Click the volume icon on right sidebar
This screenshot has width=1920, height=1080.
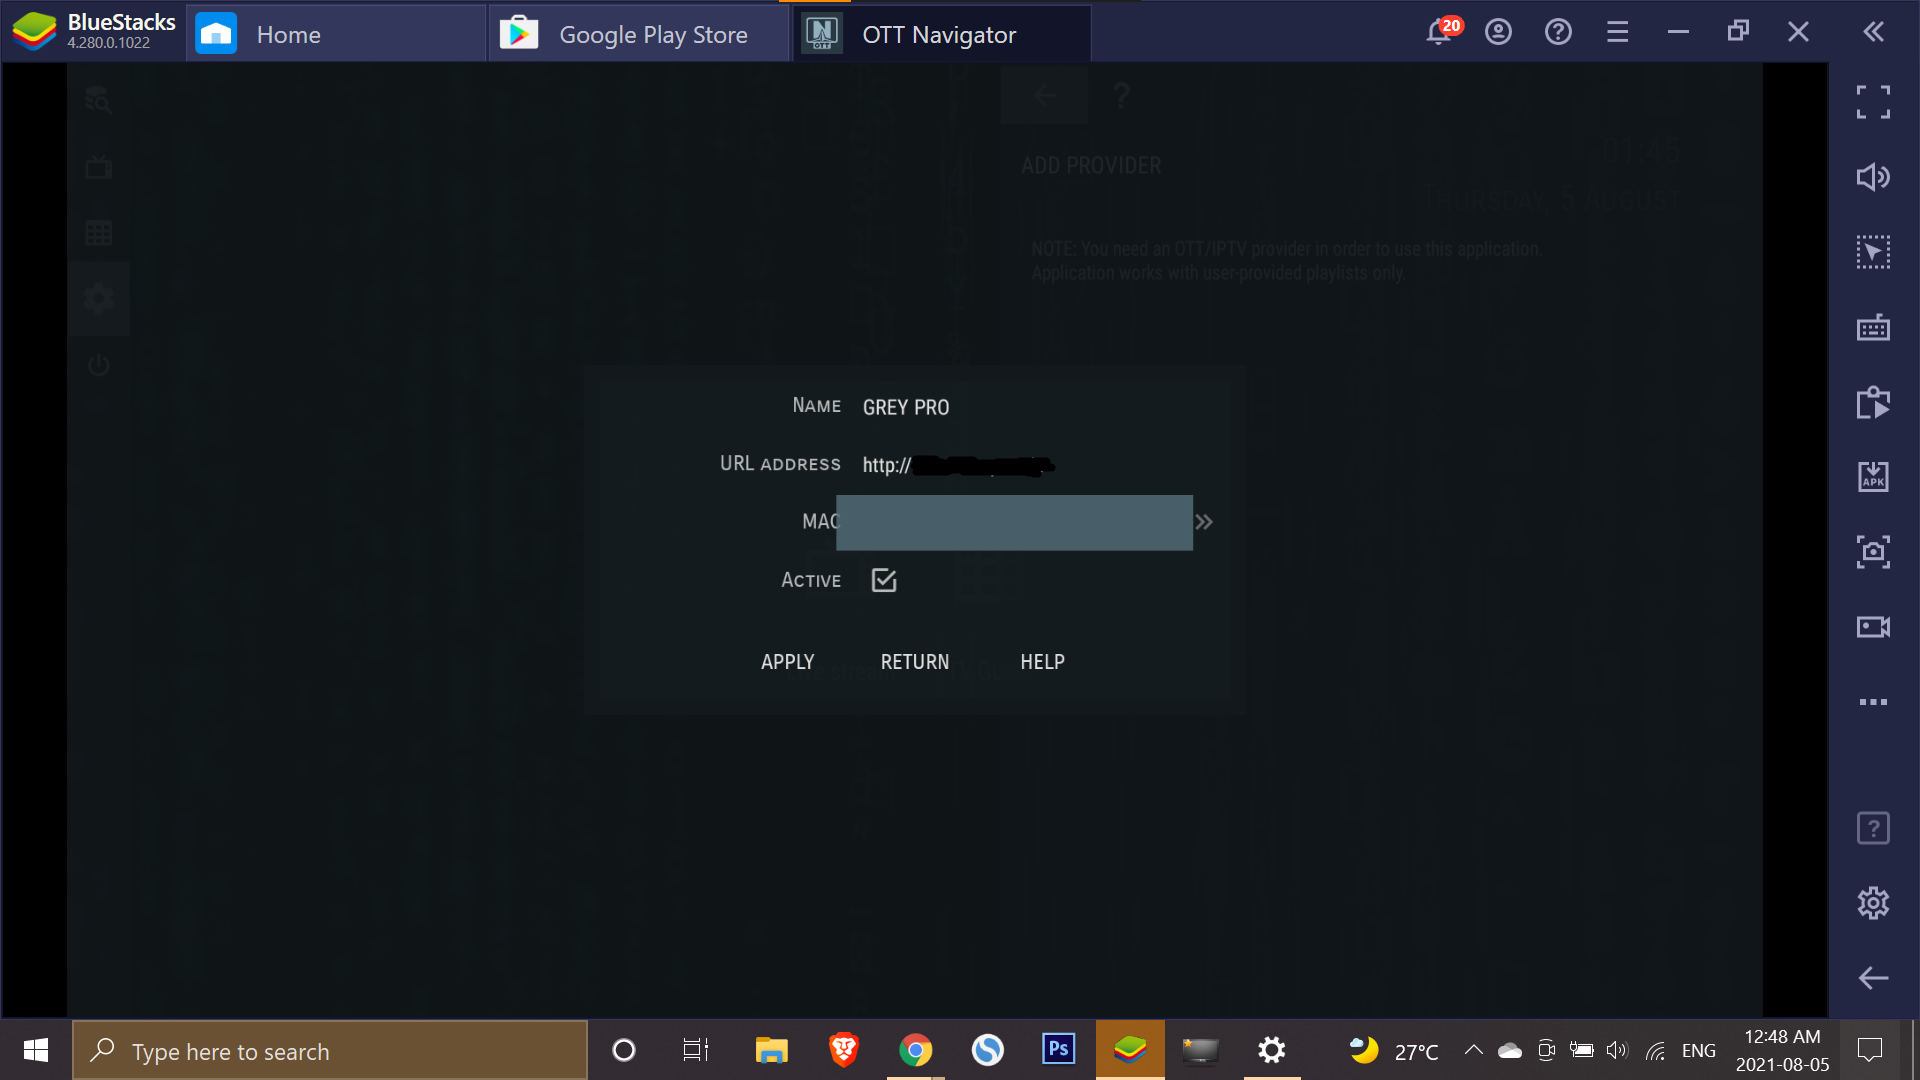click(x=1874, y=175)
